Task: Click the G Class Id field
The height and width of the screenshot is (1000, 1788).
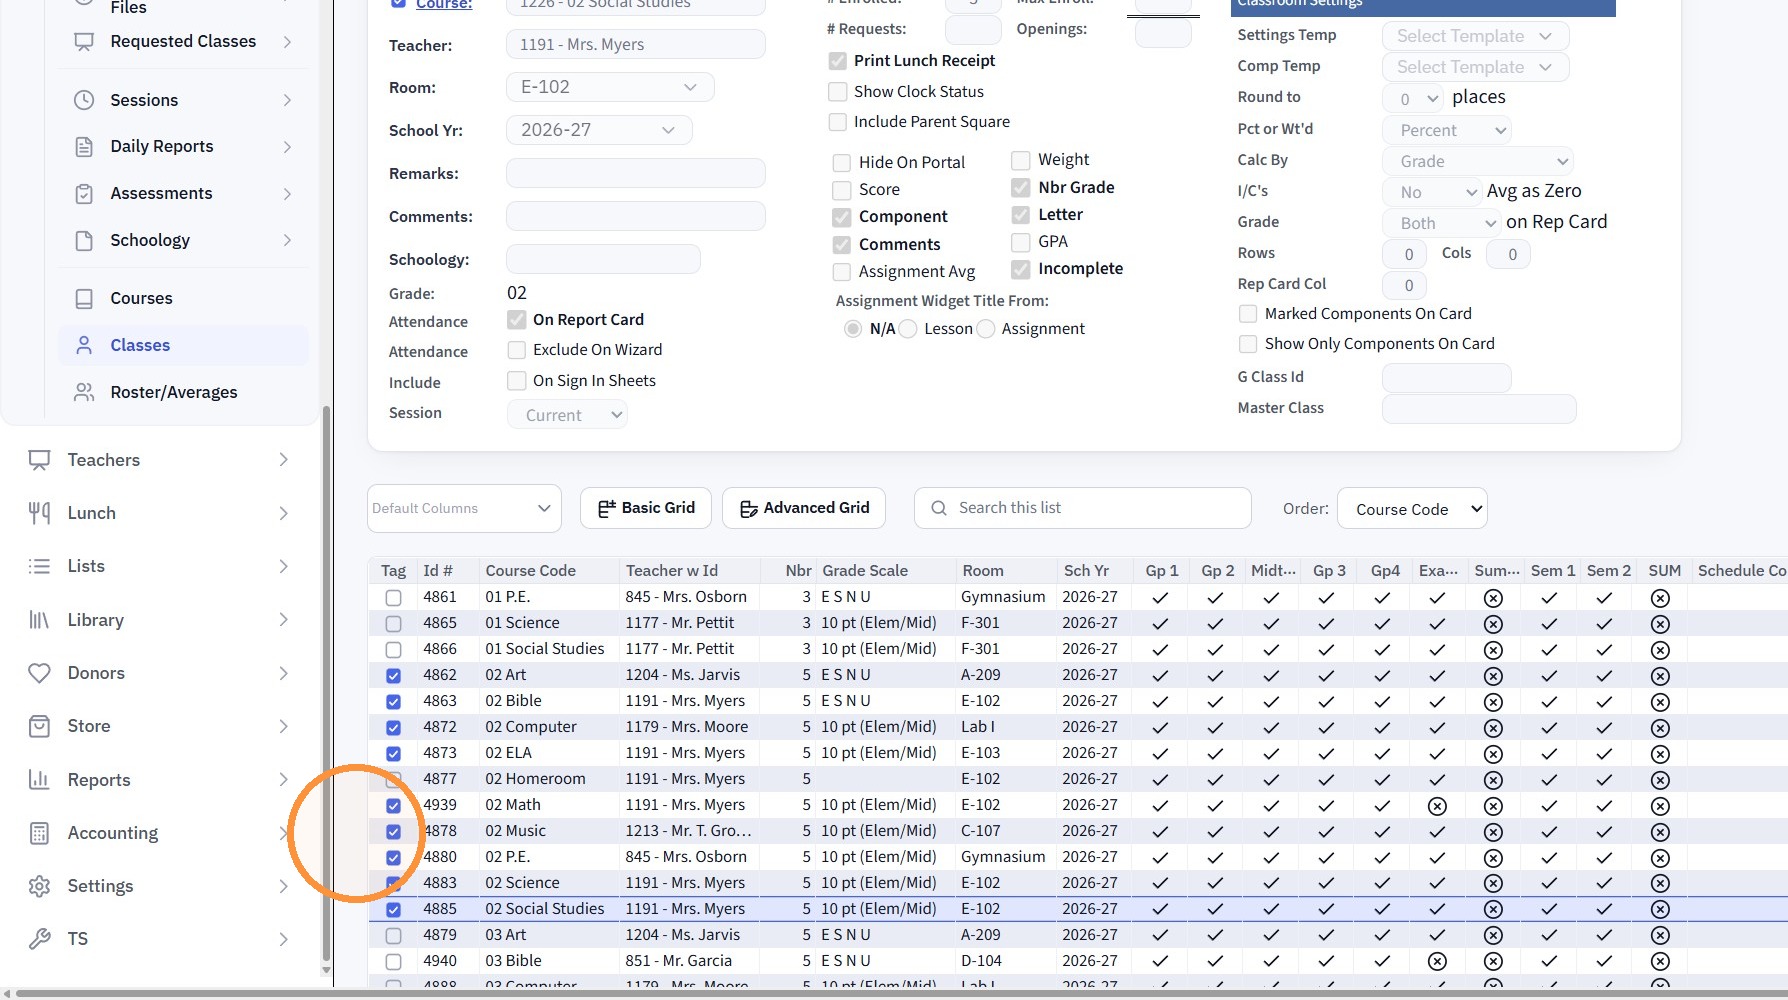Action: pyautogui.click(x=1446, y=378)
